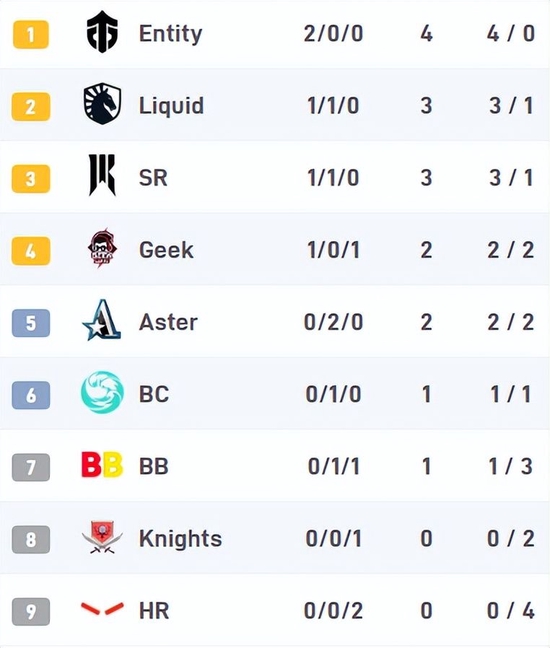This screenshot has height=648, width=550.
Task: Click Entity's 2/0/0 match record
Action: click(333, 33)
